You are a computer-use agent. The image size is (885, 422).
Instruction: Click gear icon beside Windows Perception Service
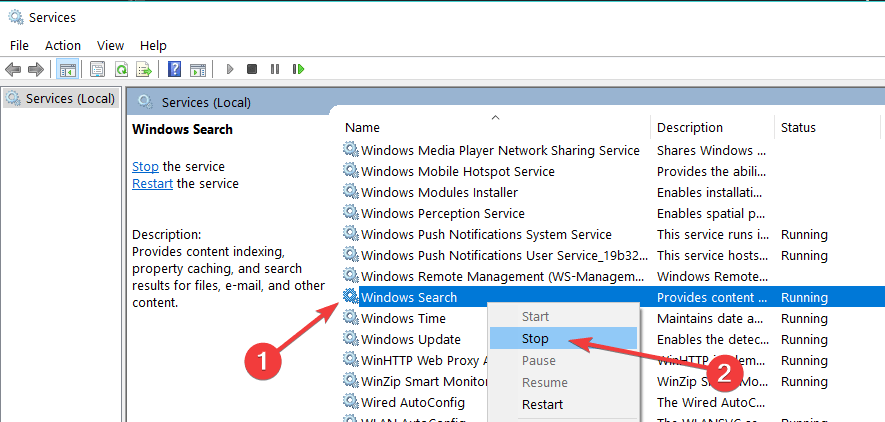coord(351,213)
